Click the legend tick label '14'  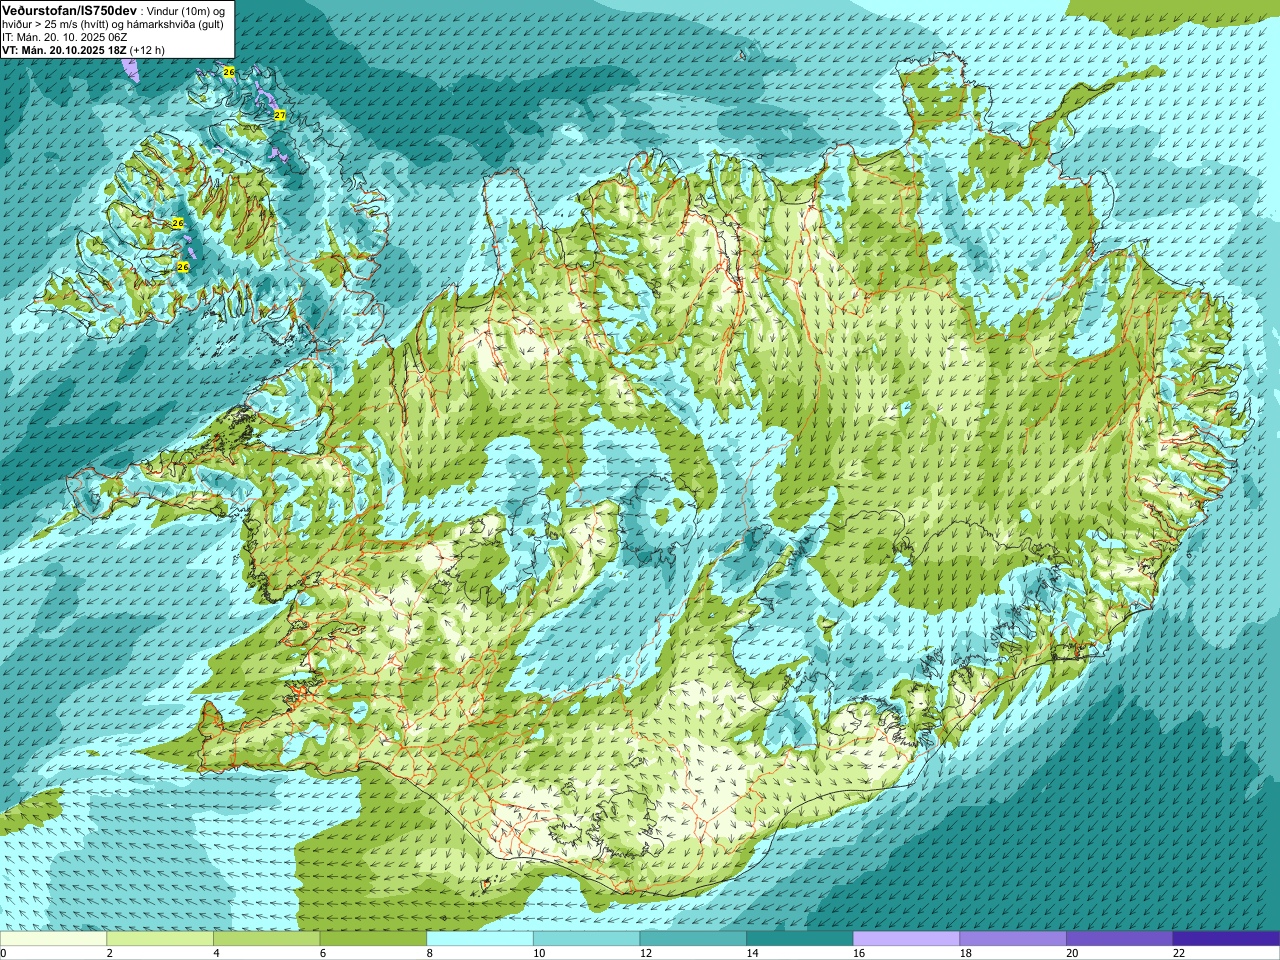click(752, 953)
